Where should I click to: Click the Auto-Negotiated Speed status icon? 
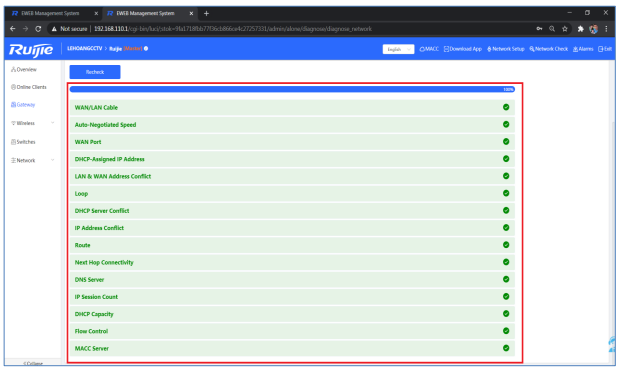tap(506, 124)
